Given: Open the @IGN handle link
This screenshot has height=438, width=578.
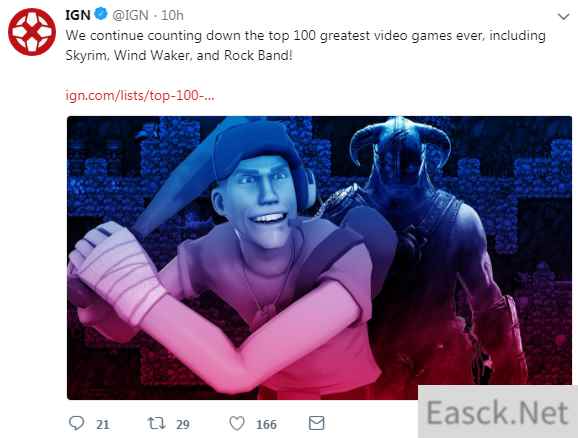Looking at the screenshot, I should (x=130, y=15).
